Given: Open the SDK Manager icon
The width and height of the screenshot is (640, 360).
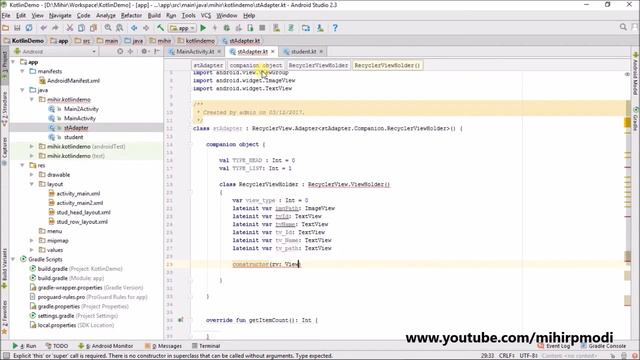Looking at the screenshot, I should tap(320, 28).
